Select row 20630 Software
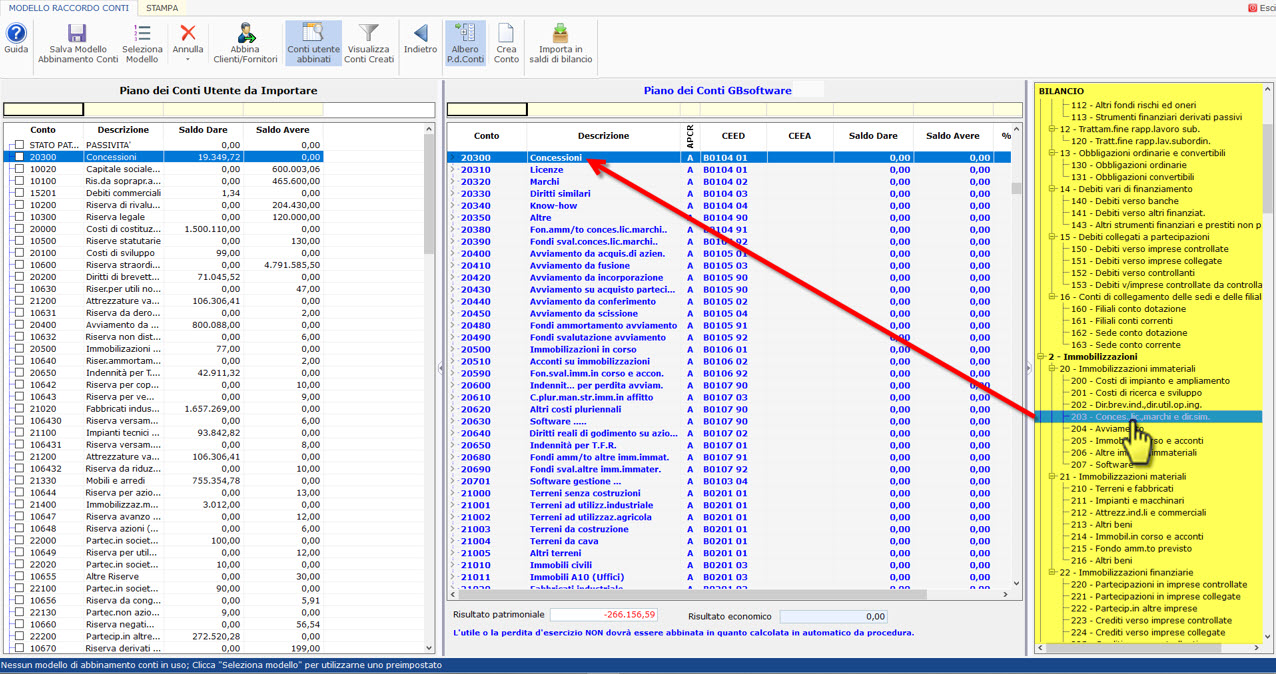The height and width of the screenshot is (674, 1276). click(x=729, y=422)
